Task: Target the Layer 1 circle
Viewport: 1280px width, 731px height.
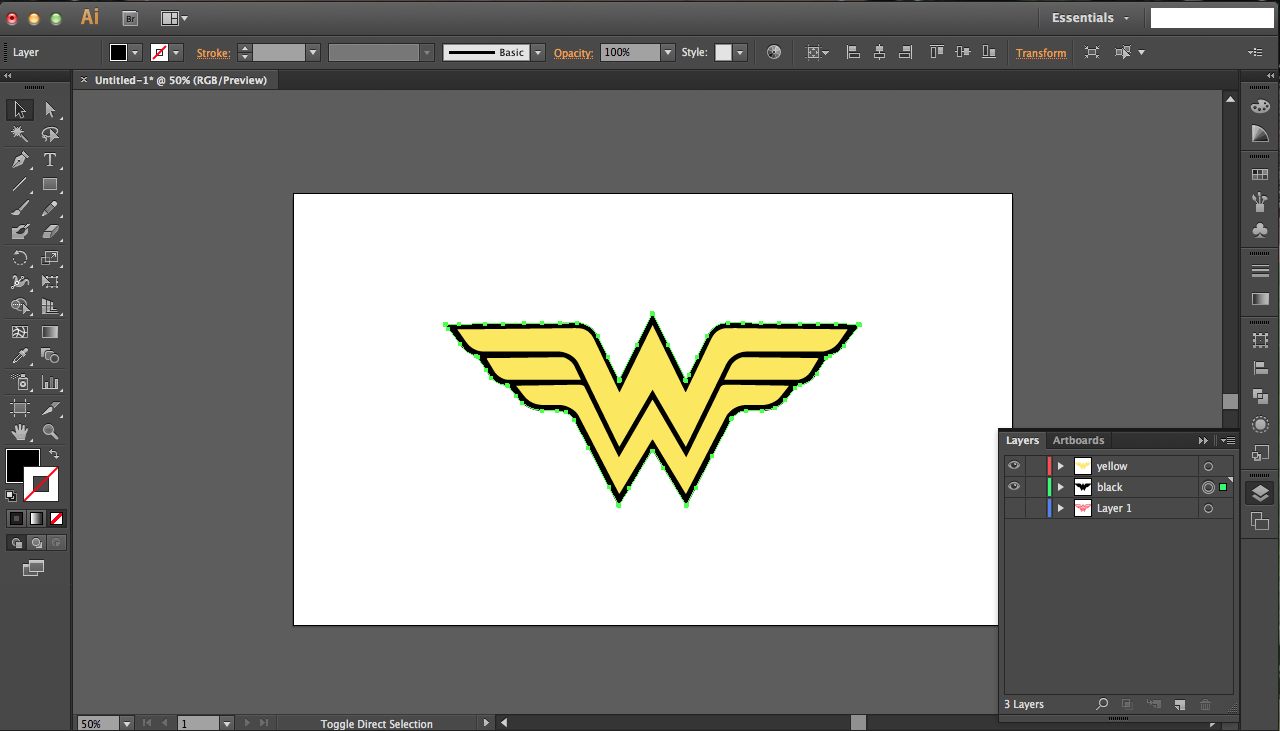Action: click(1208, 508)
